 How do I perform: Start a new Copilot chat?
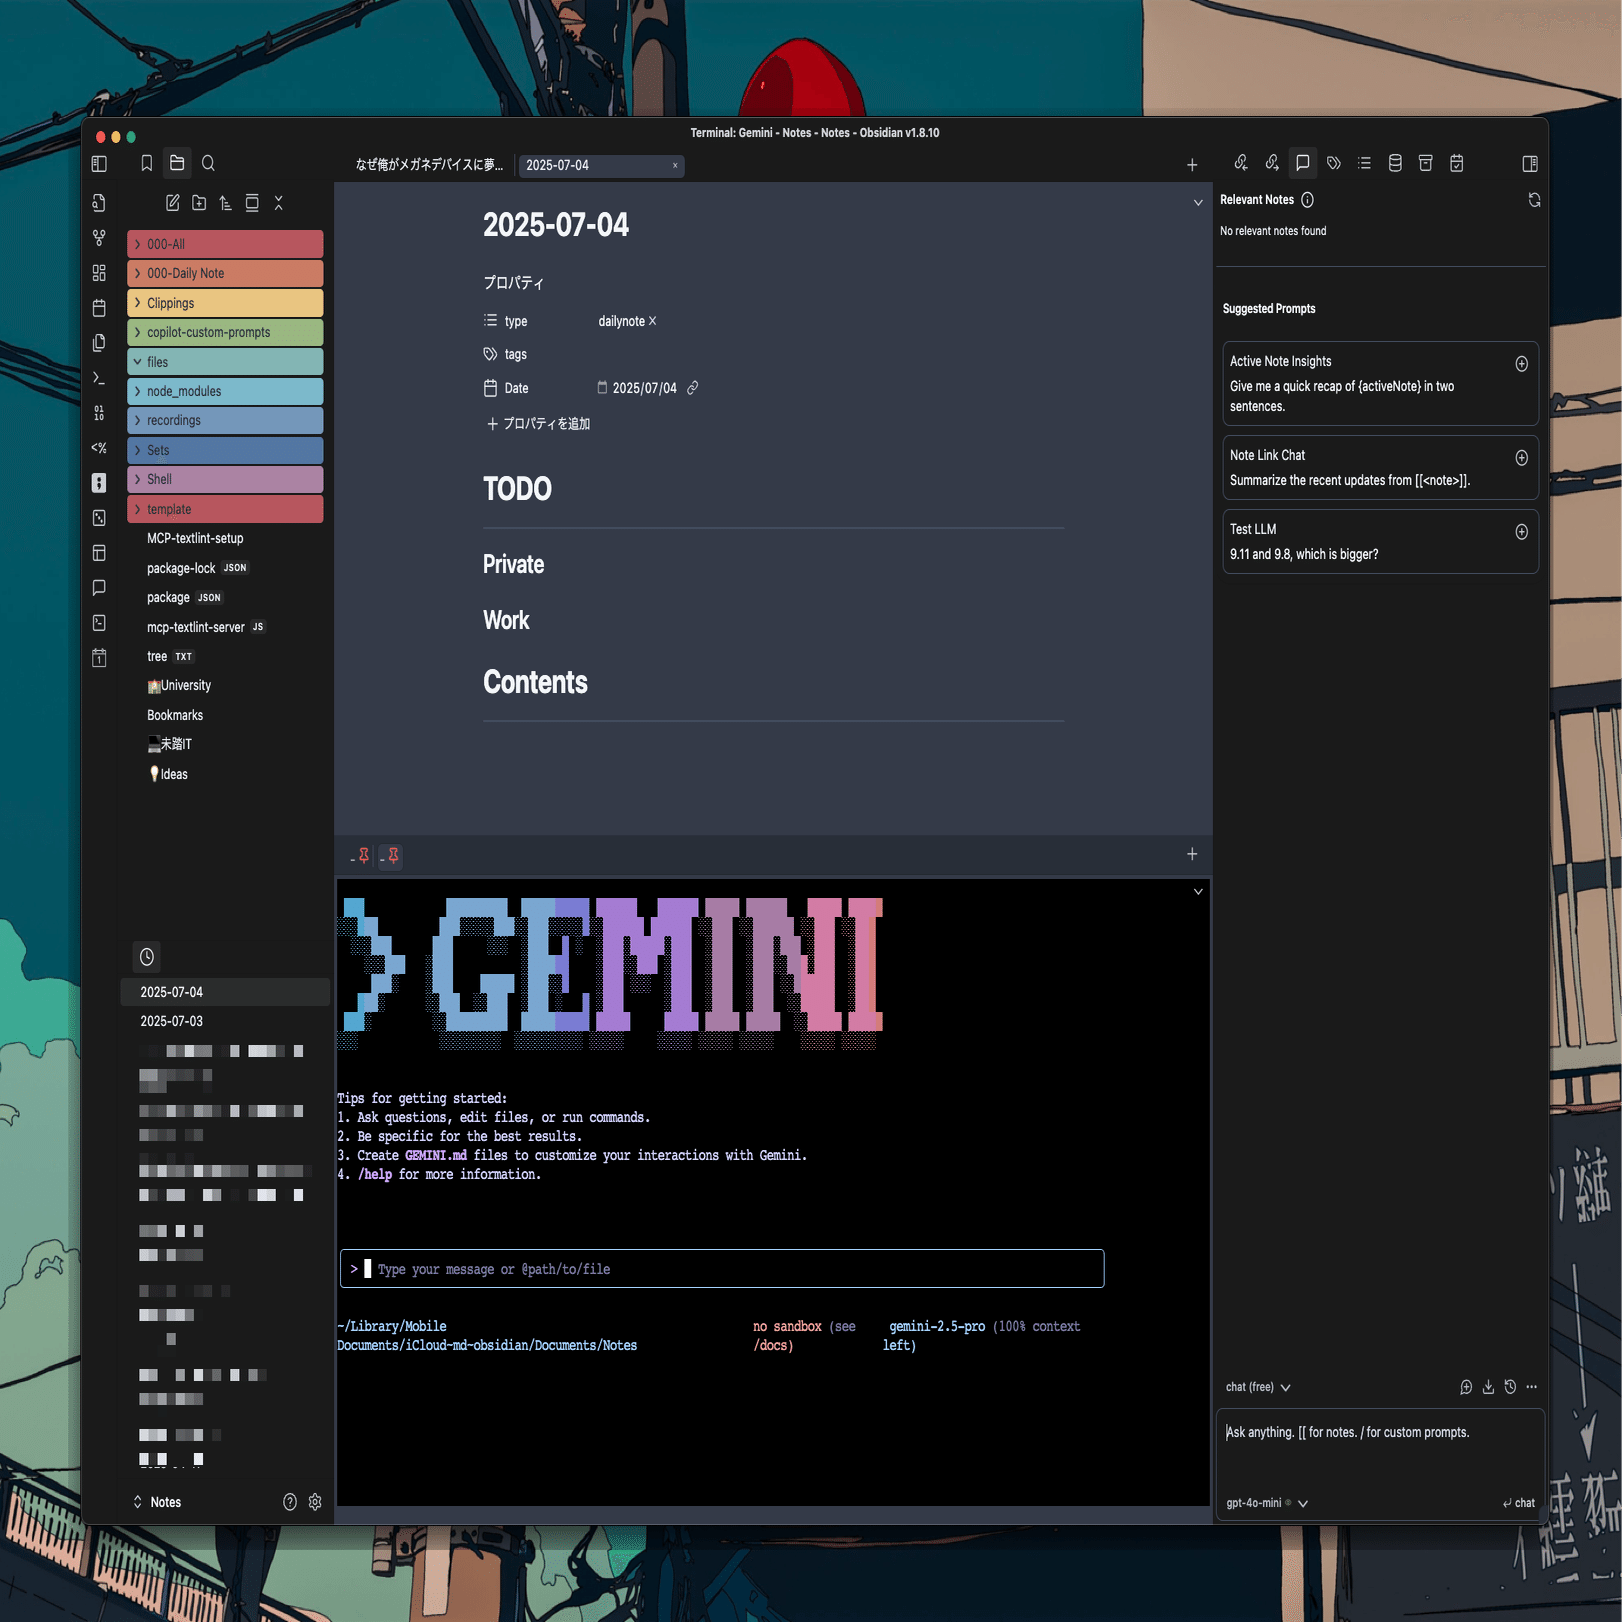pos(1466,1387)
